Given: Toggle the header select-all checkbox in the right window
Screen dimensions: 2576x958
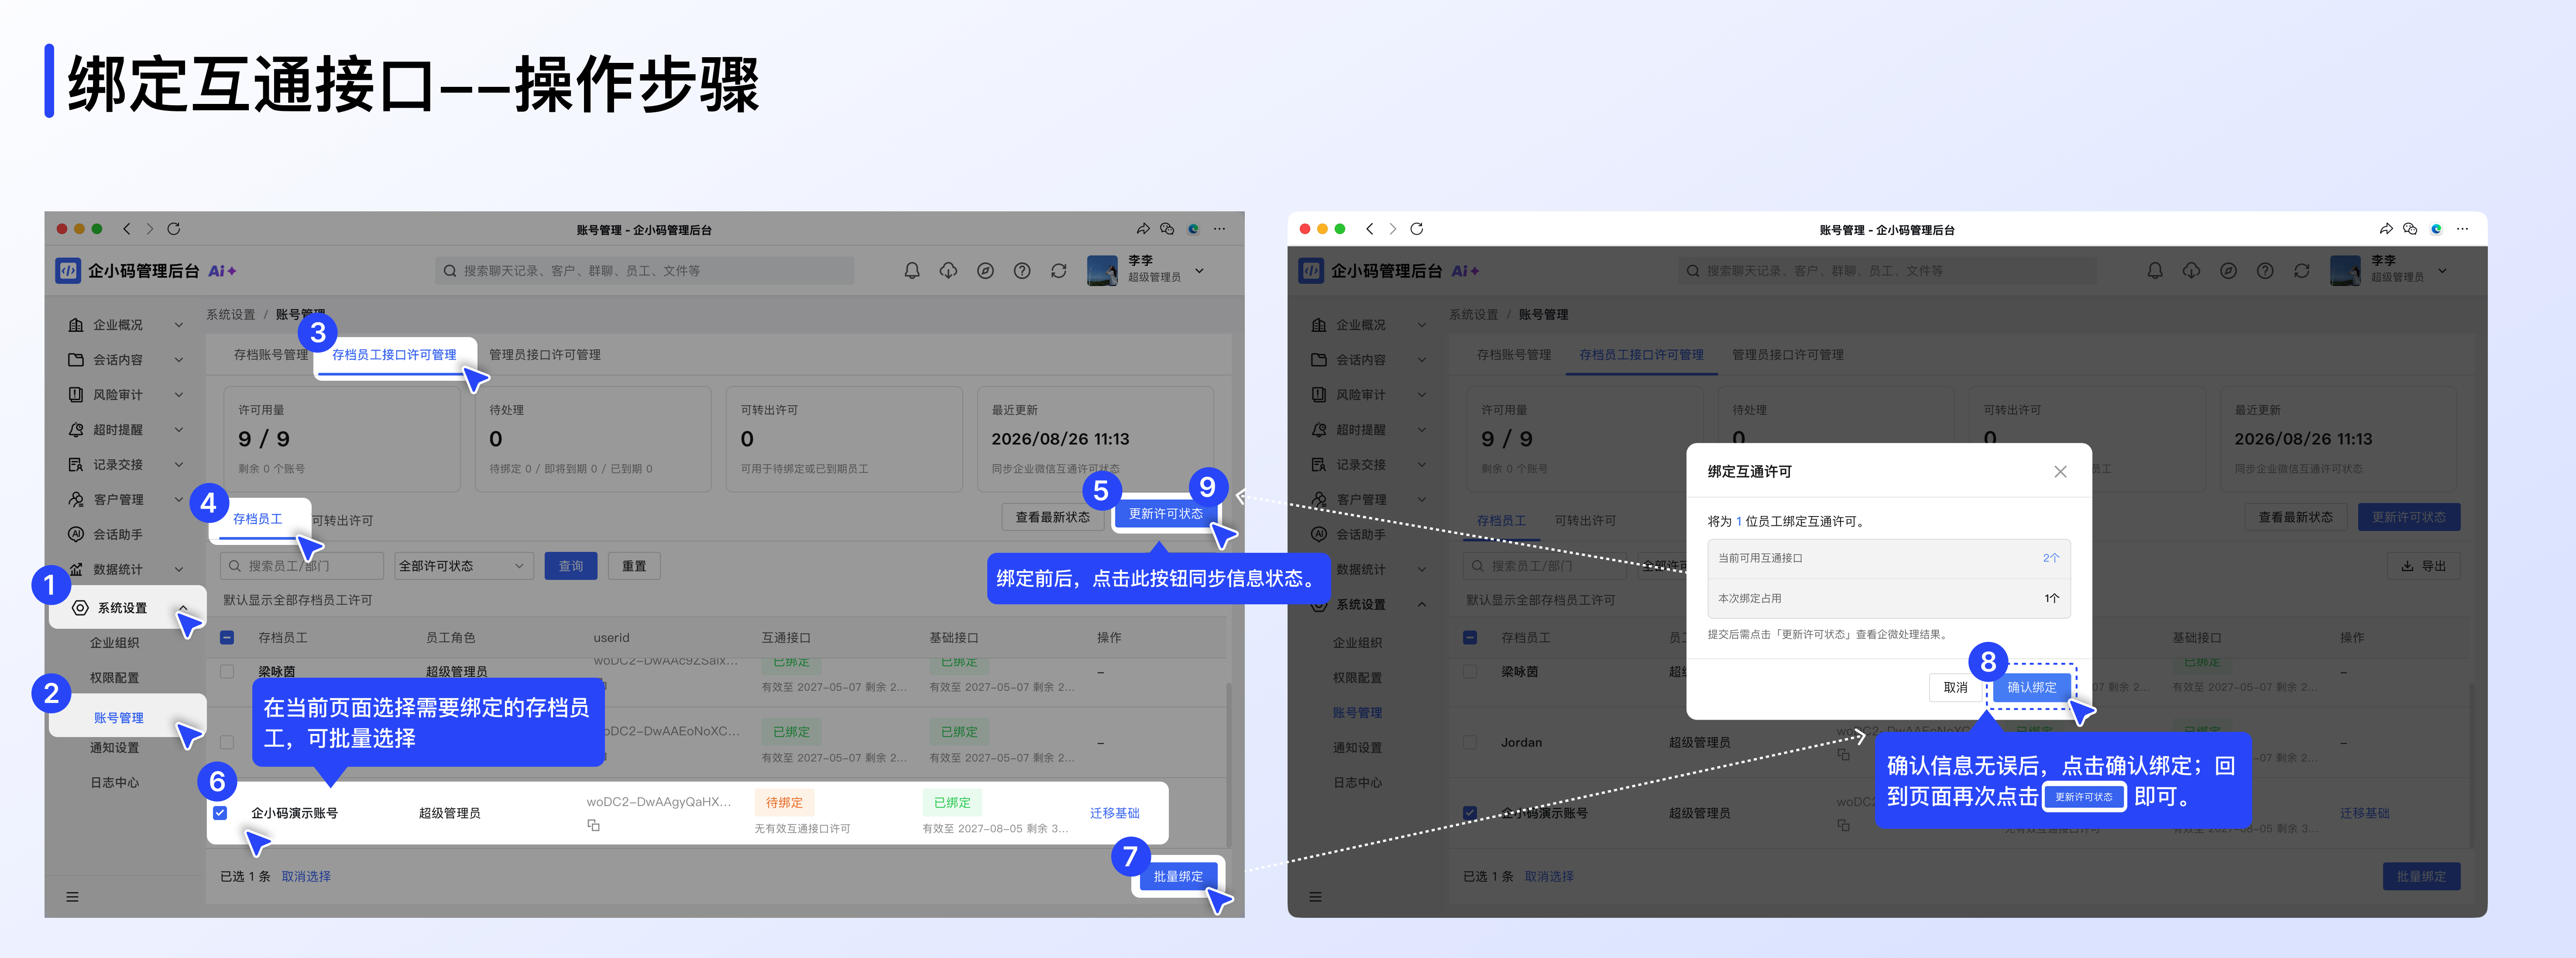Looking at the screenshot, I should click(1470, 638).
